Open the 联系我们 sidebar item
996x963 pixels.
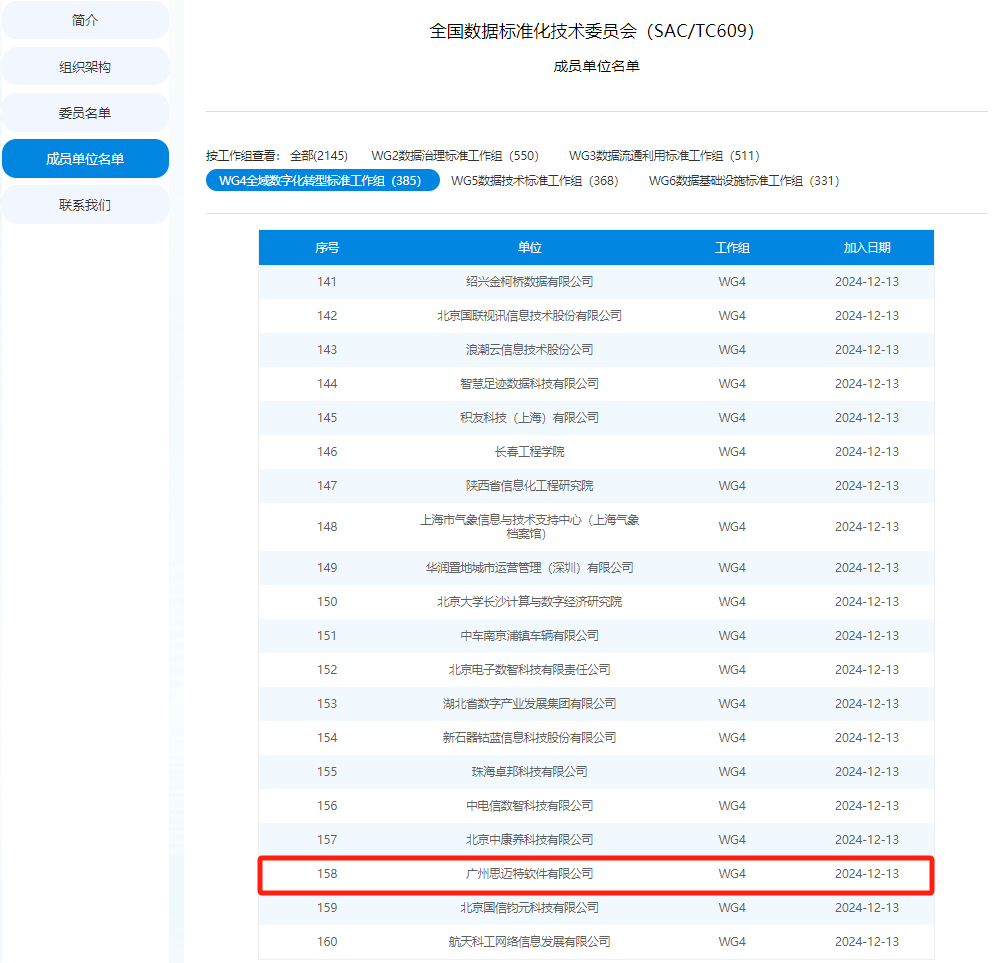(85, 205)
